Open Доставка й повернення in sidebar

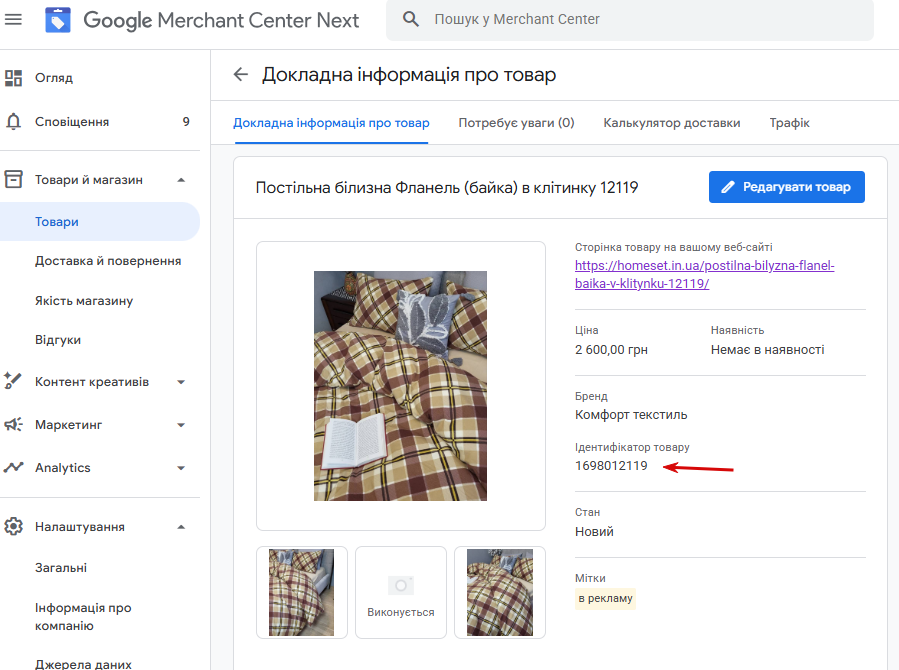(108, 261)
